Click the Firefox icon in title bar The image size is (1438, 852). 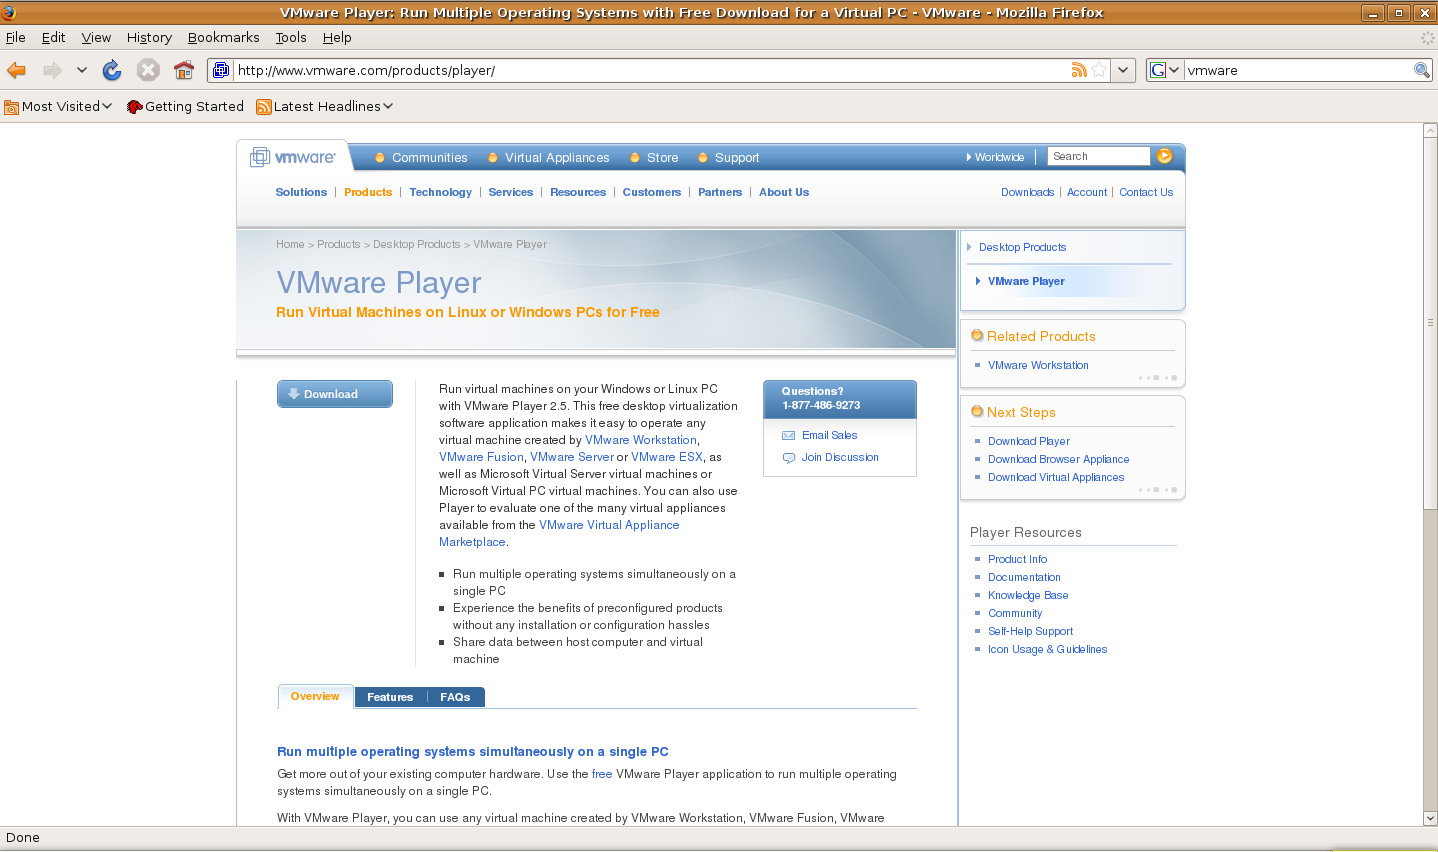pos(9,12)
